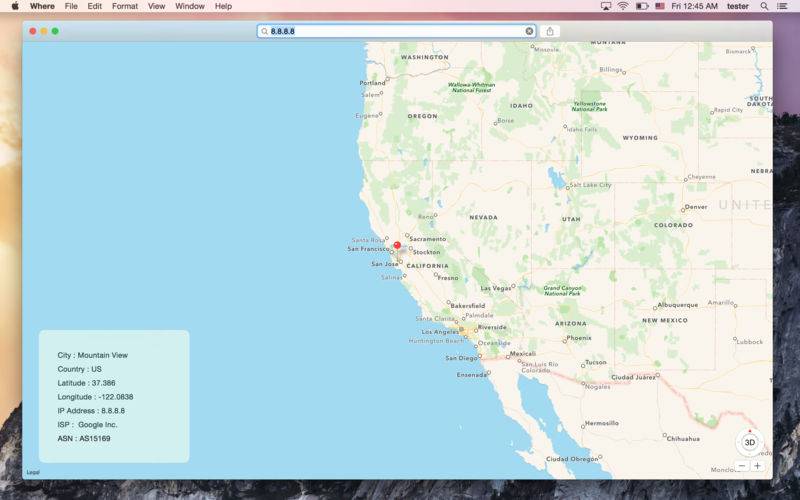
Task: Click the US flag input source icon
Action: 660,6
